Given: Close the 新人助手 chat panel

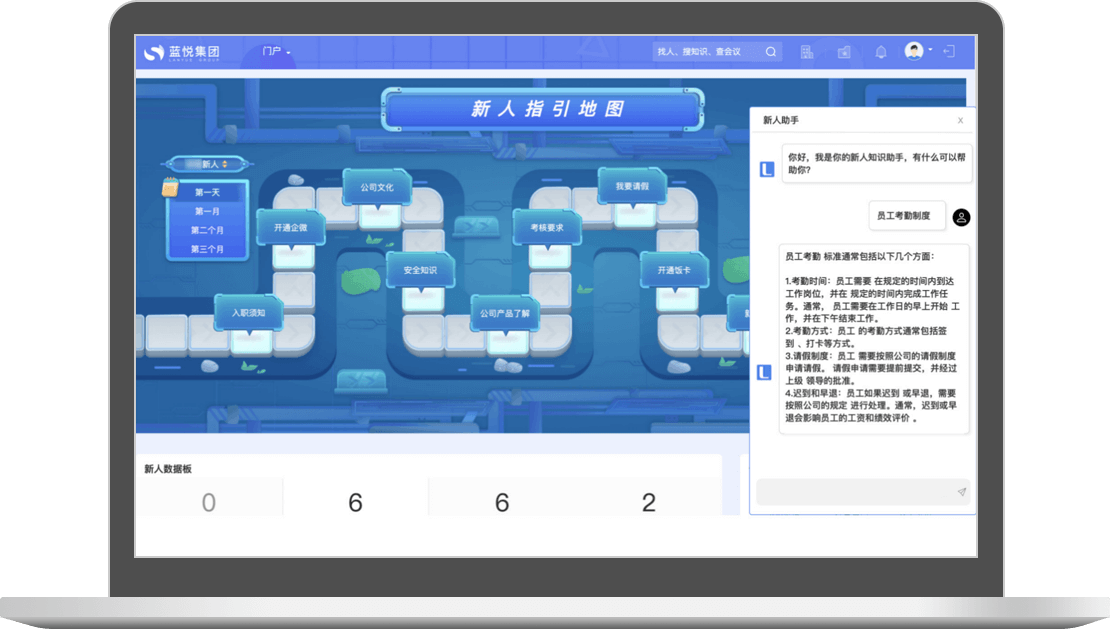Looking at the screenshot, I should coord(960,120).
